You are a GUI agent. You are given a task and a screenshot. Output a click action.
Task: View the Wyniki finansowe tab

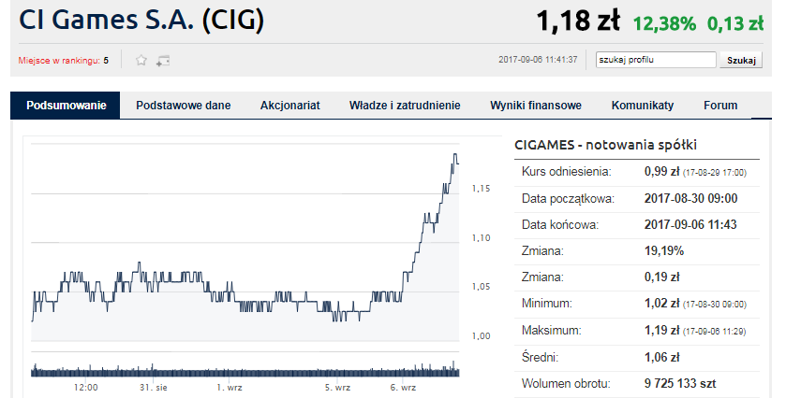pos(536,105)
